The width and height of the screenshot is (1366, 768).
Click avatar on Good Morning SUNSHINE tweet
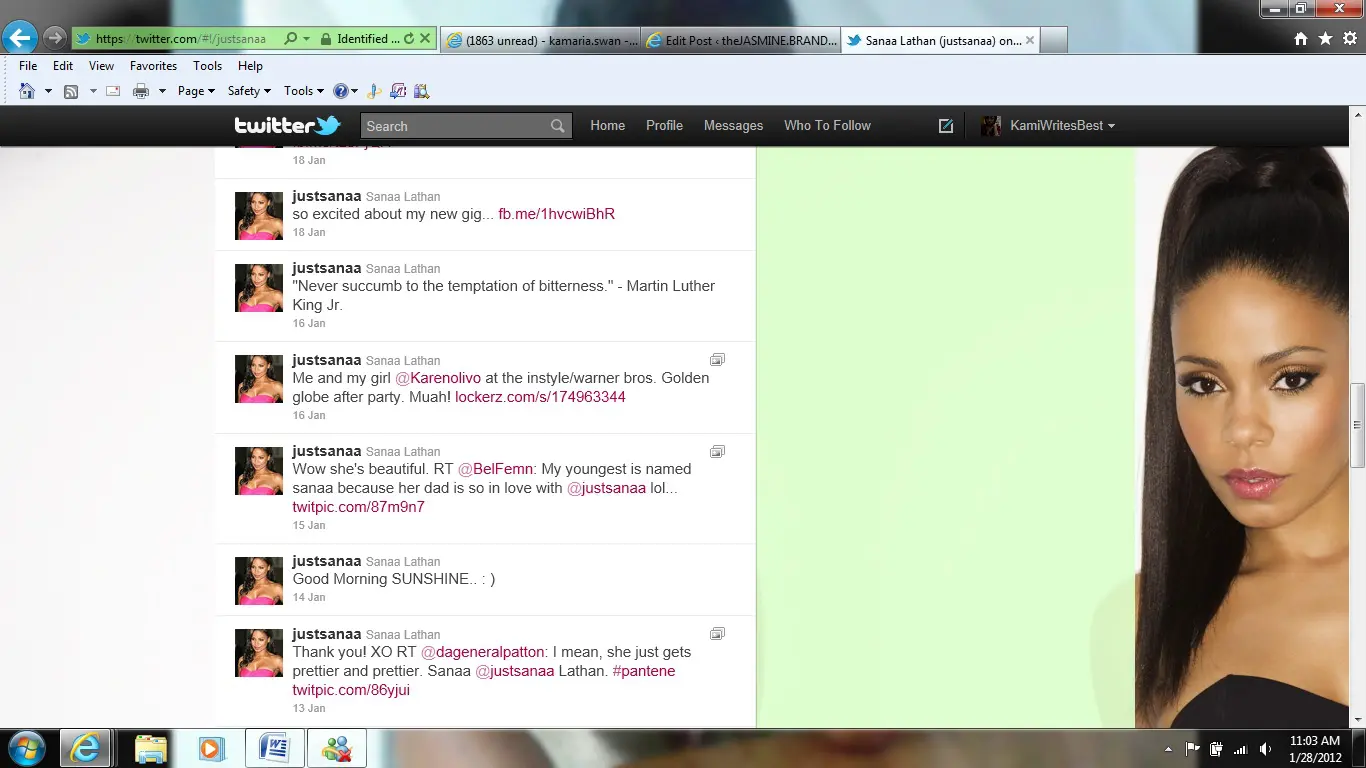[259, 581]
